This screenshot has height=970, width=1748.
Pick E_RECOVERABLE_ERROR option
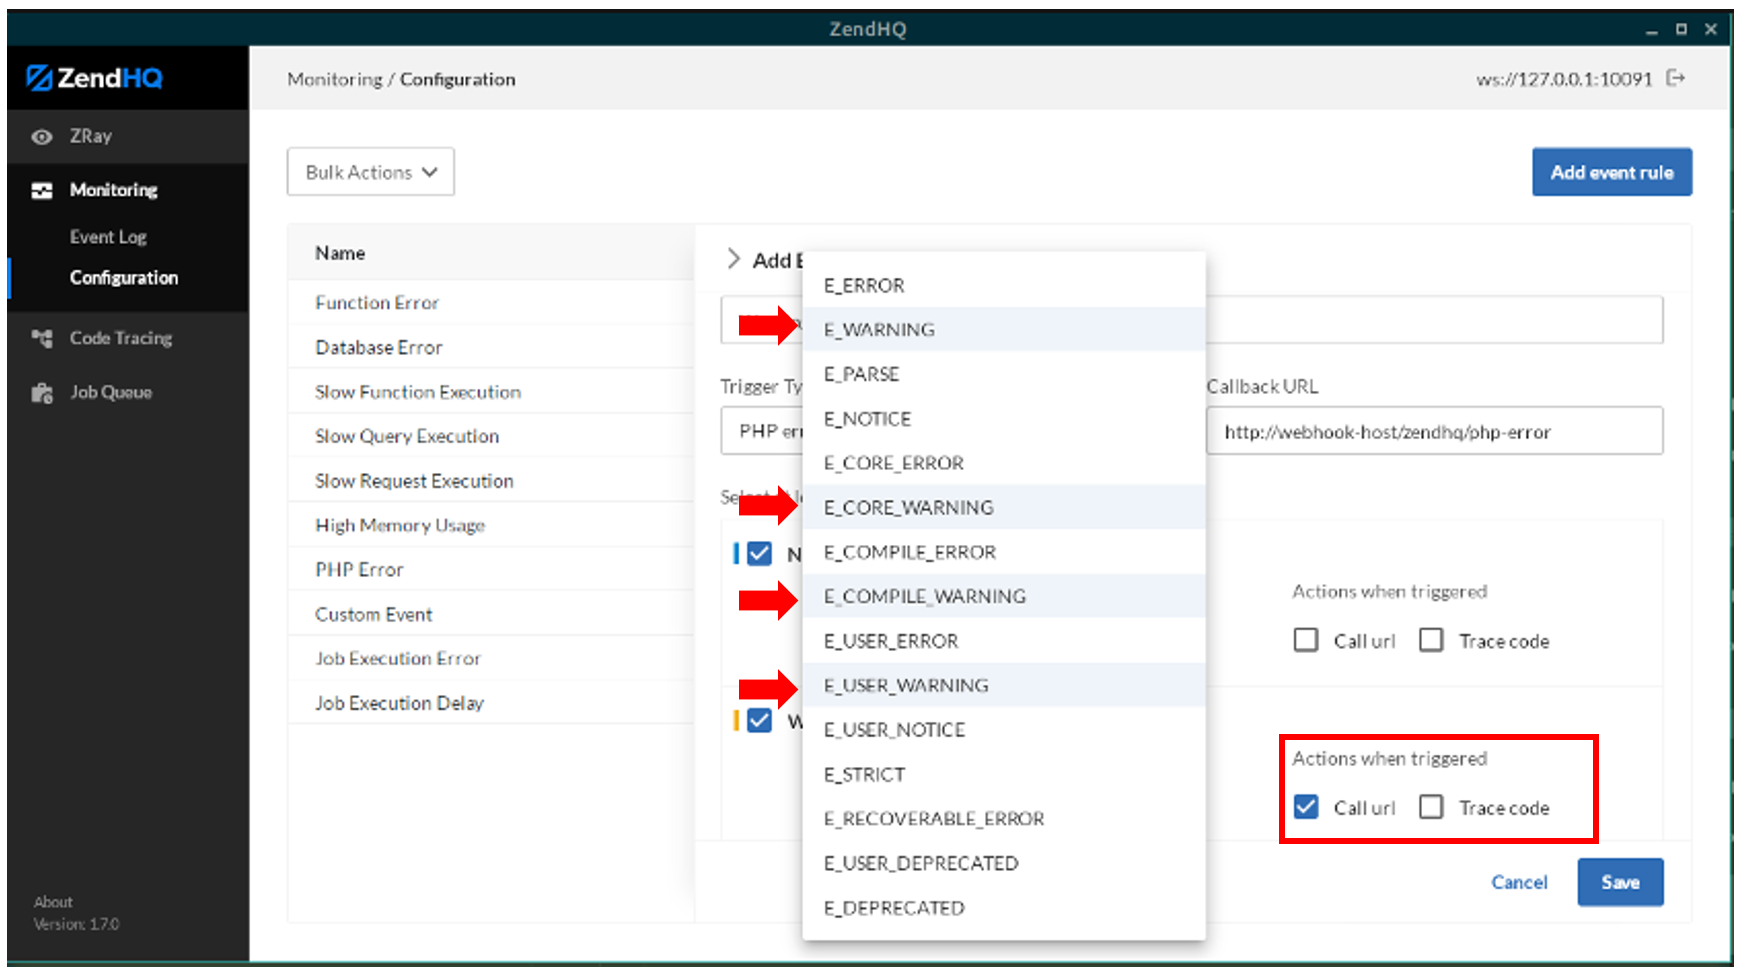point(1004,819)
